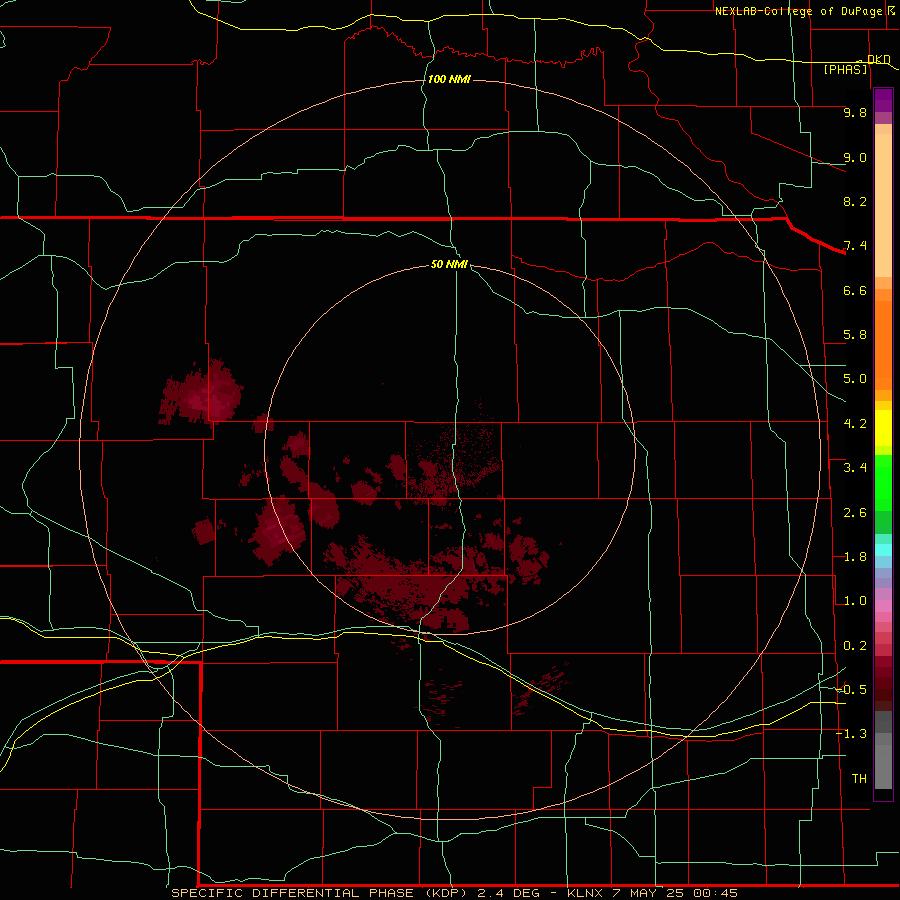Viewport: 900px width, 900px height.
Task: Click the 1.8 value on the color scale
Action: pyautogui.click(x=855, y=557)
